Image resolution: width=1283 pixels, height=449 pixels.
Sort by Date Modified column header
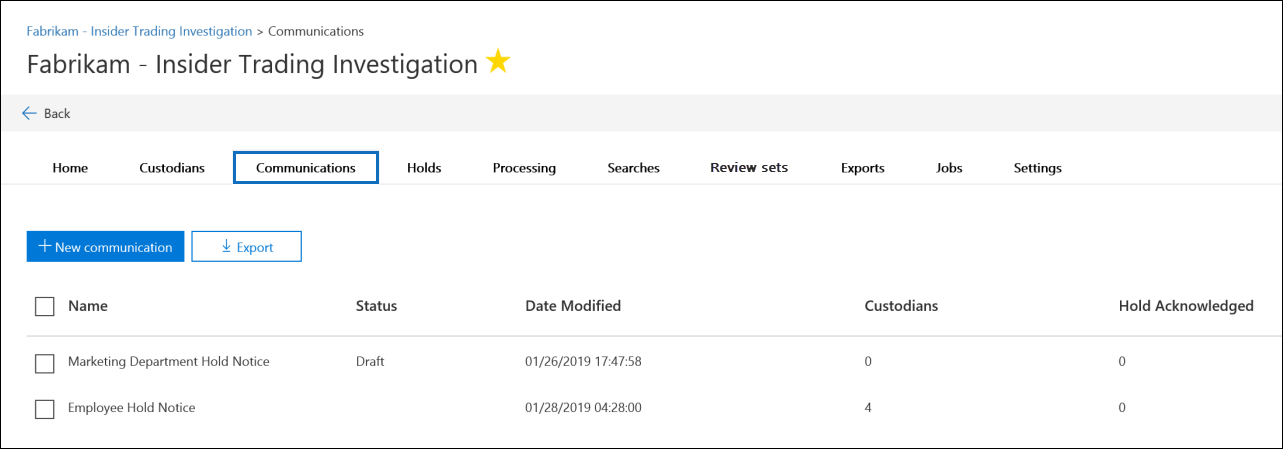pos(573,306)
